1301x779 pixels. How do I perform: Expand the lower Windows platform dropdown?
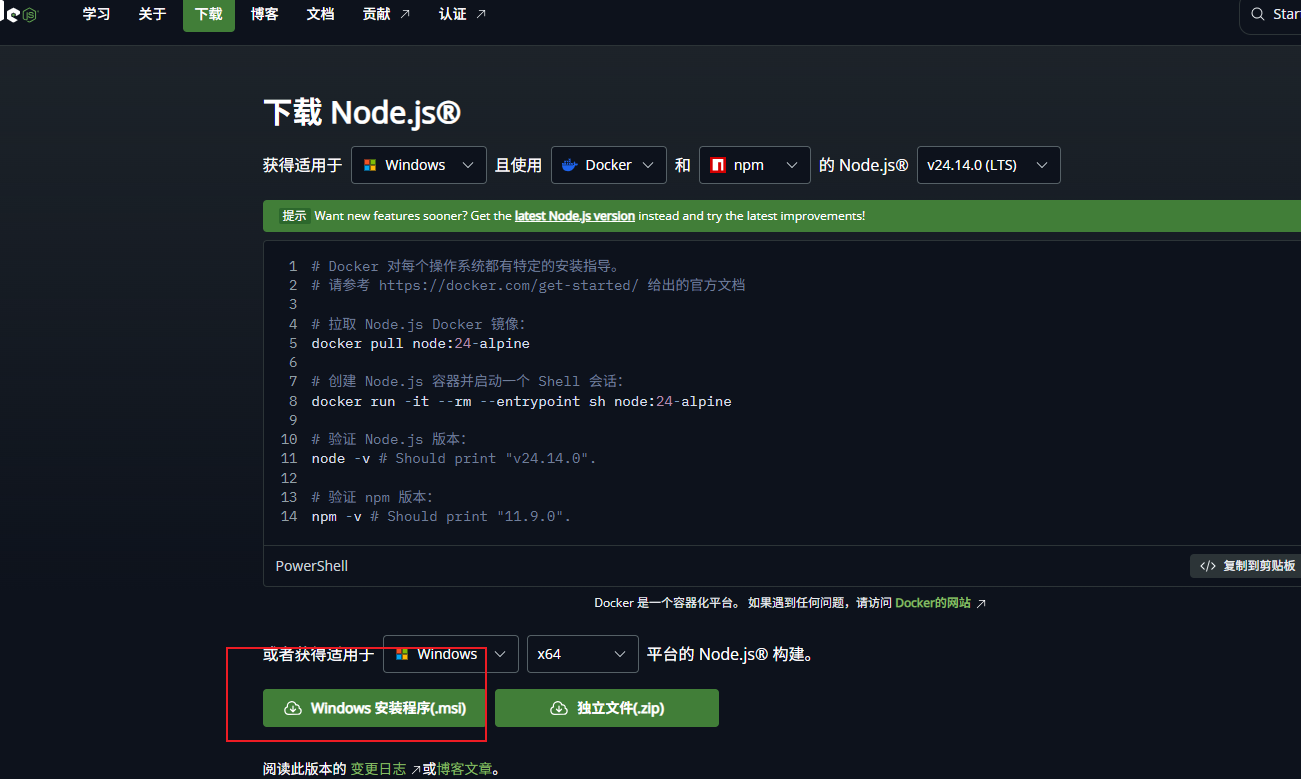(x=451, y=654)
